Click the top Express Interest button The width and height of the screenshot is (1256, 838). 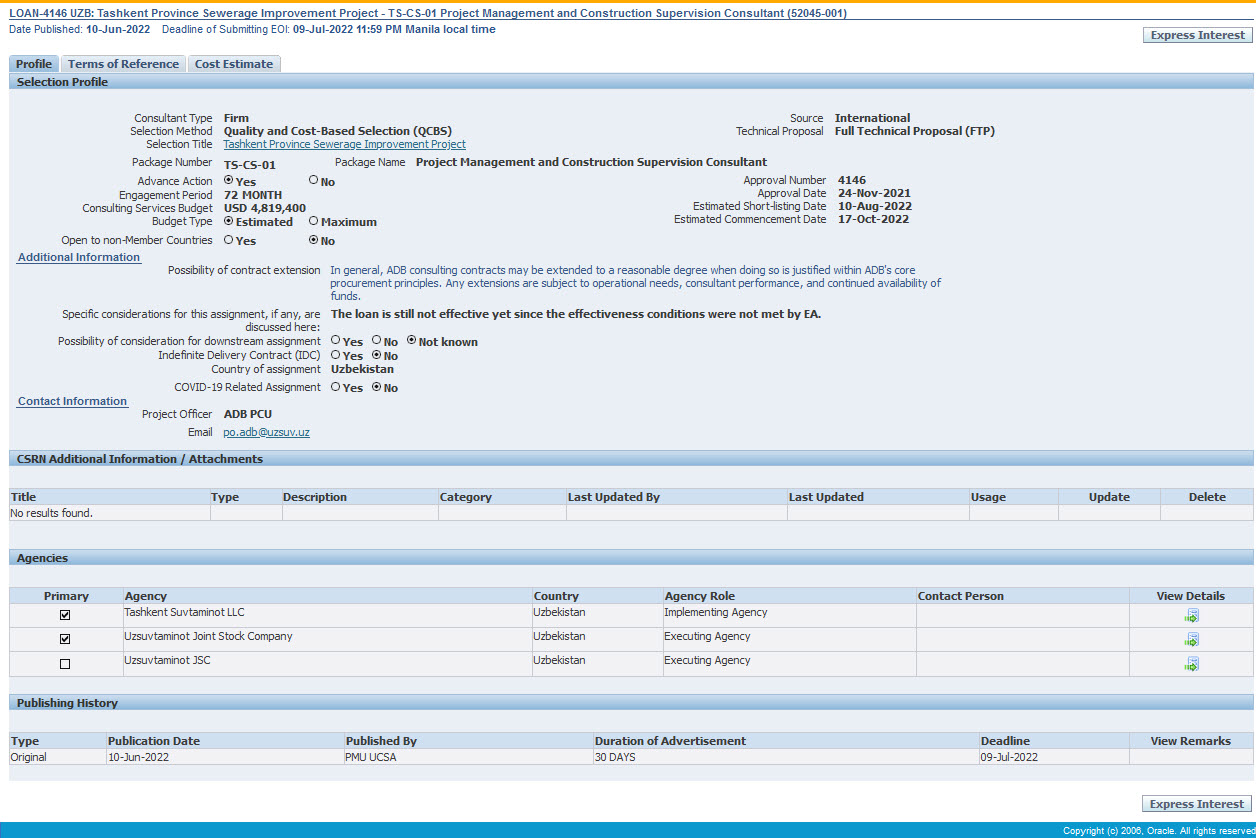[1197, 35]
